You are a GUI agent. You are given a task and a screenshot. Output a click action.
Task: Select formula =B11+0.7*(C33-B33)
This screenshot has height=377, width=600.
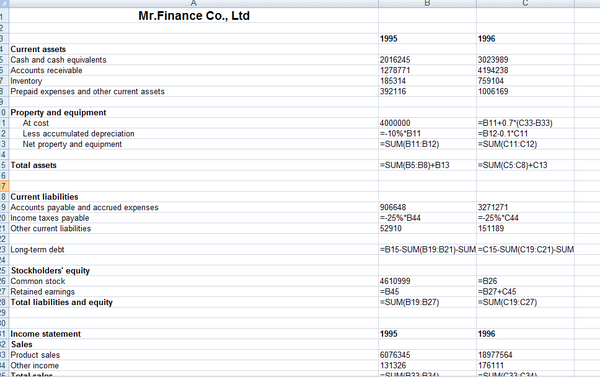[x=515, y=123]
